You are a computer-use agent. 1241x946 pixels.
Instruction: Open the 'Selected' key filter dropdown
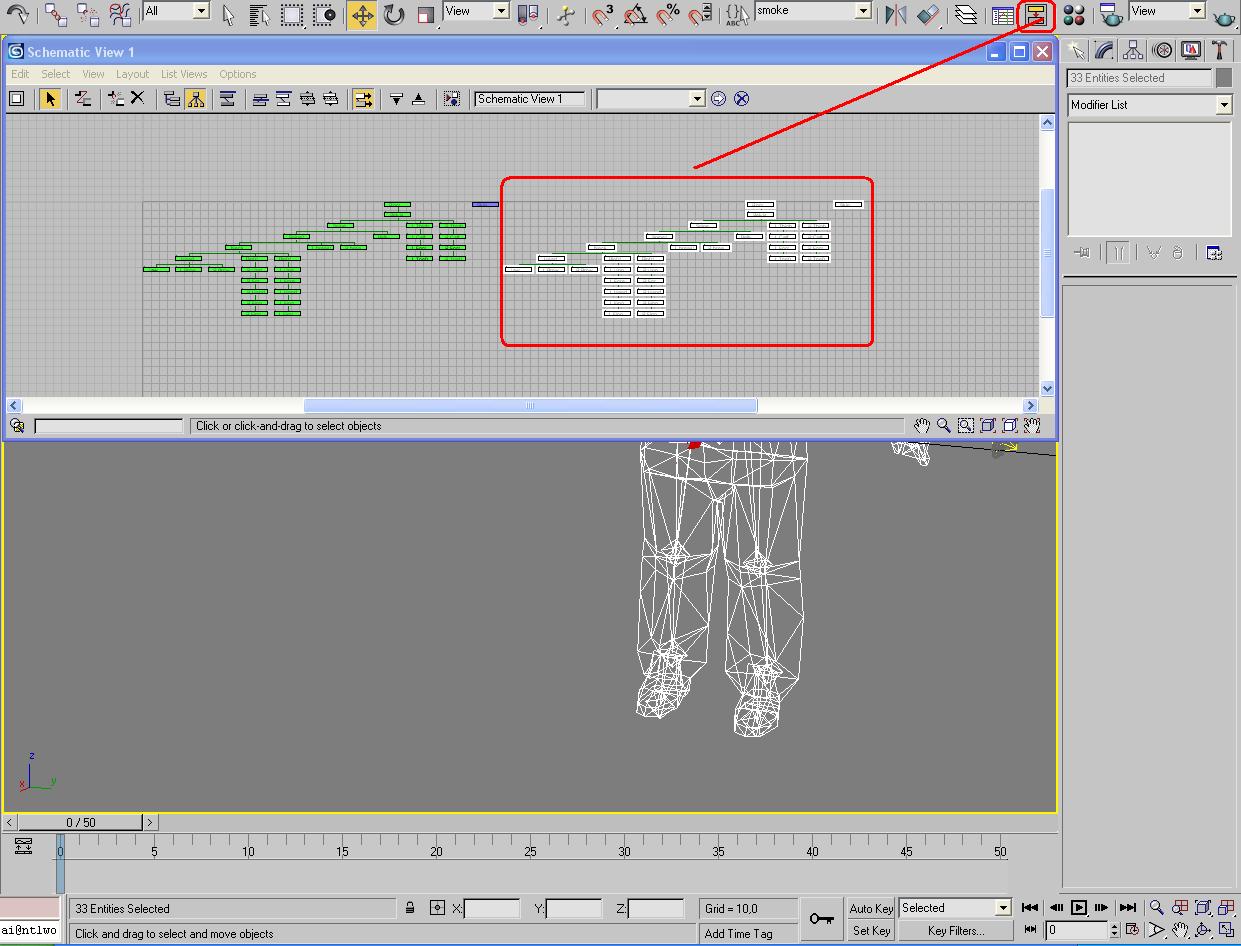1003,908
